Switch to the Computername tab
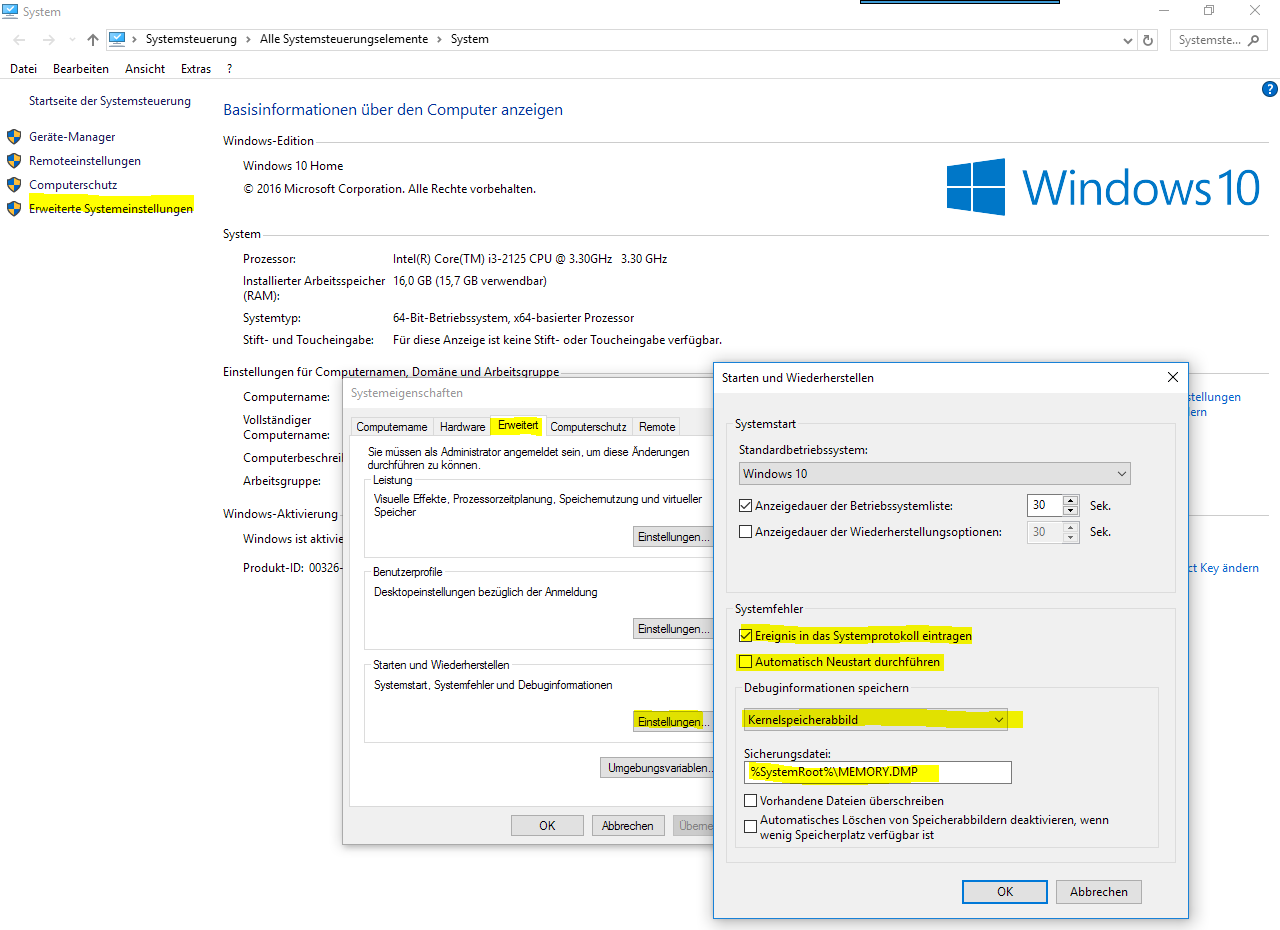 pos(392,427)
